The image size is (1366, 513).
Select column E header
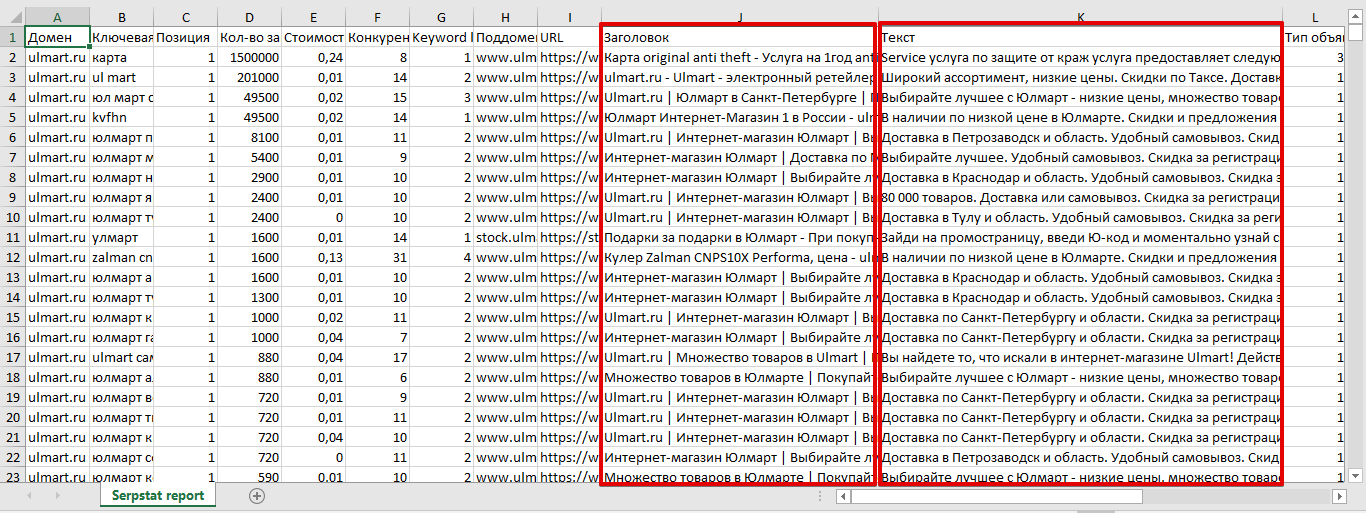(x=313, y=18)
